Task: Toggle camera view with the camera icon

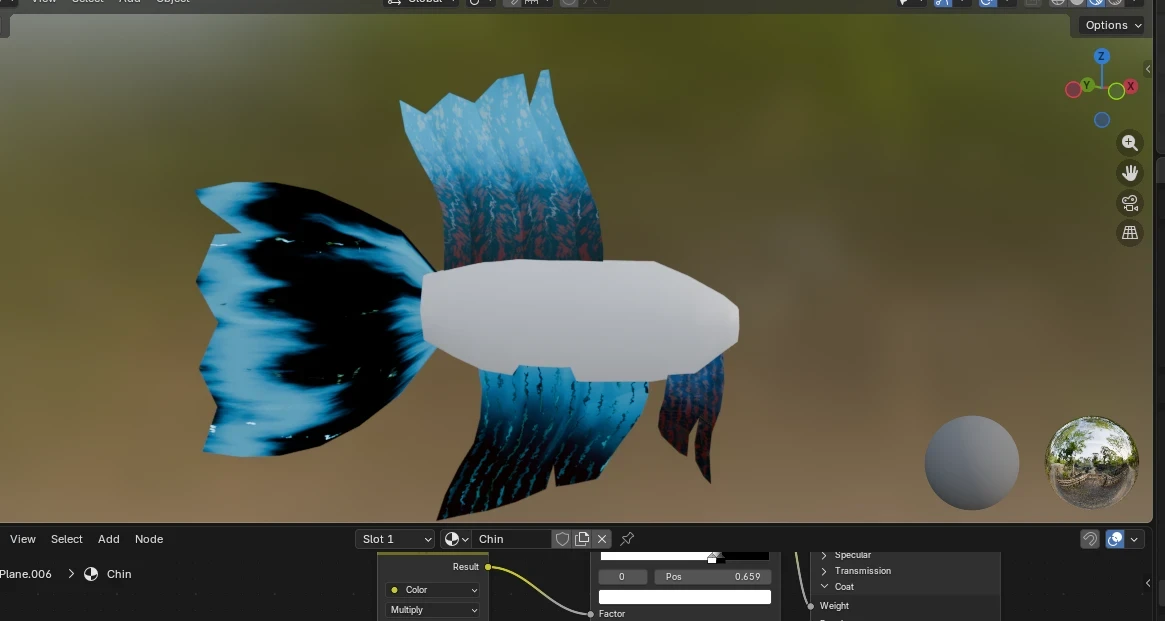Action: click(1129, 203)
